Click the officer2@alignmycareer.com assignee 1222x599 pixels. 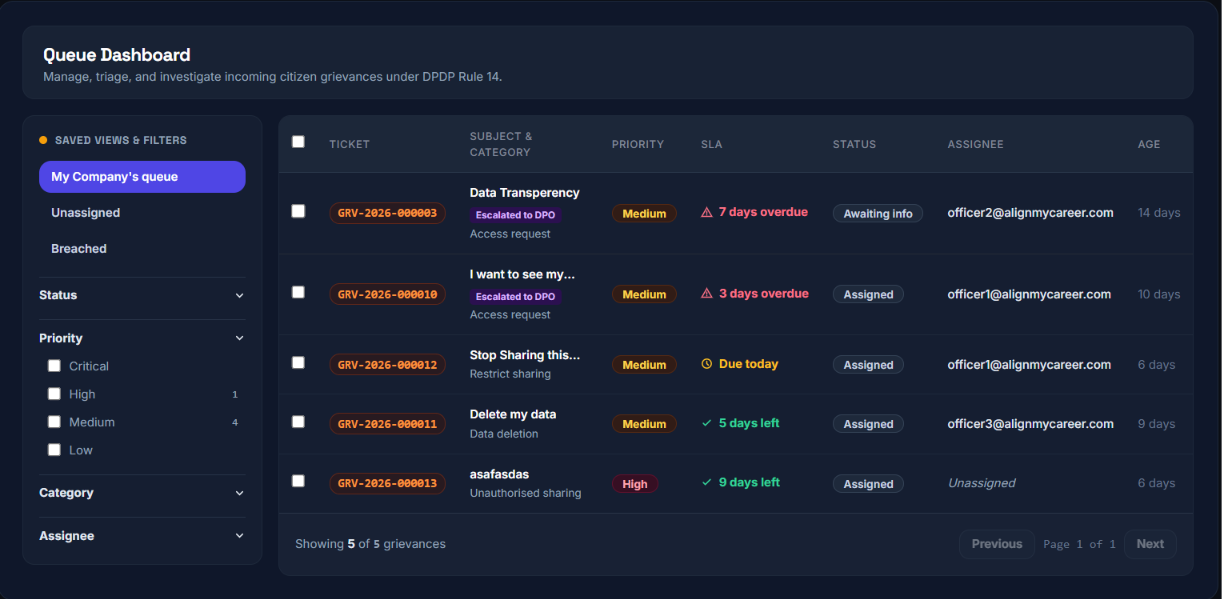(1030, 213)
